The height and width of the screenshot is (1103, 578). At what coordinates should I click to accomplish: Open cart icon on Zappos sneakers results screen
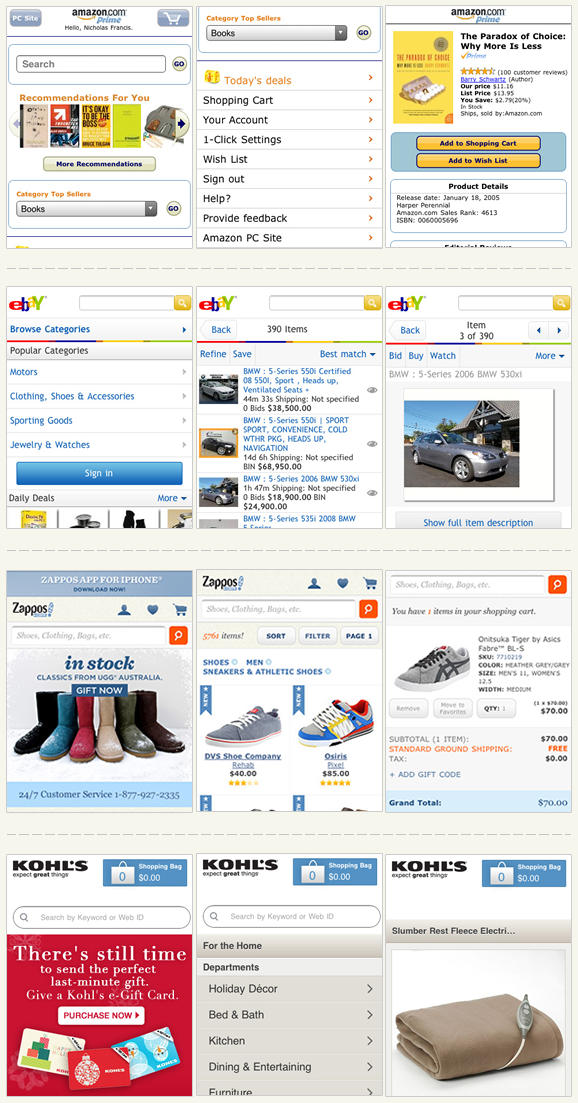click(x=370, y=582)
